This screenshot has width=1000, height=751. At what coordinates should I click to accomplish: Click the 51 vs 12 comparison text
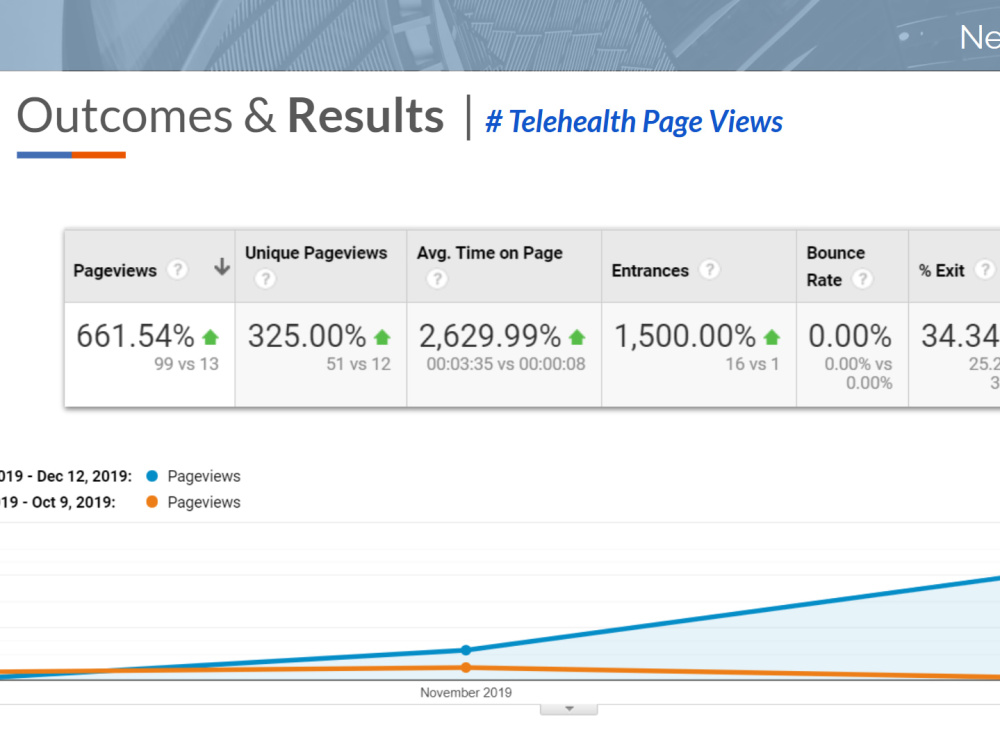point(358,364)
